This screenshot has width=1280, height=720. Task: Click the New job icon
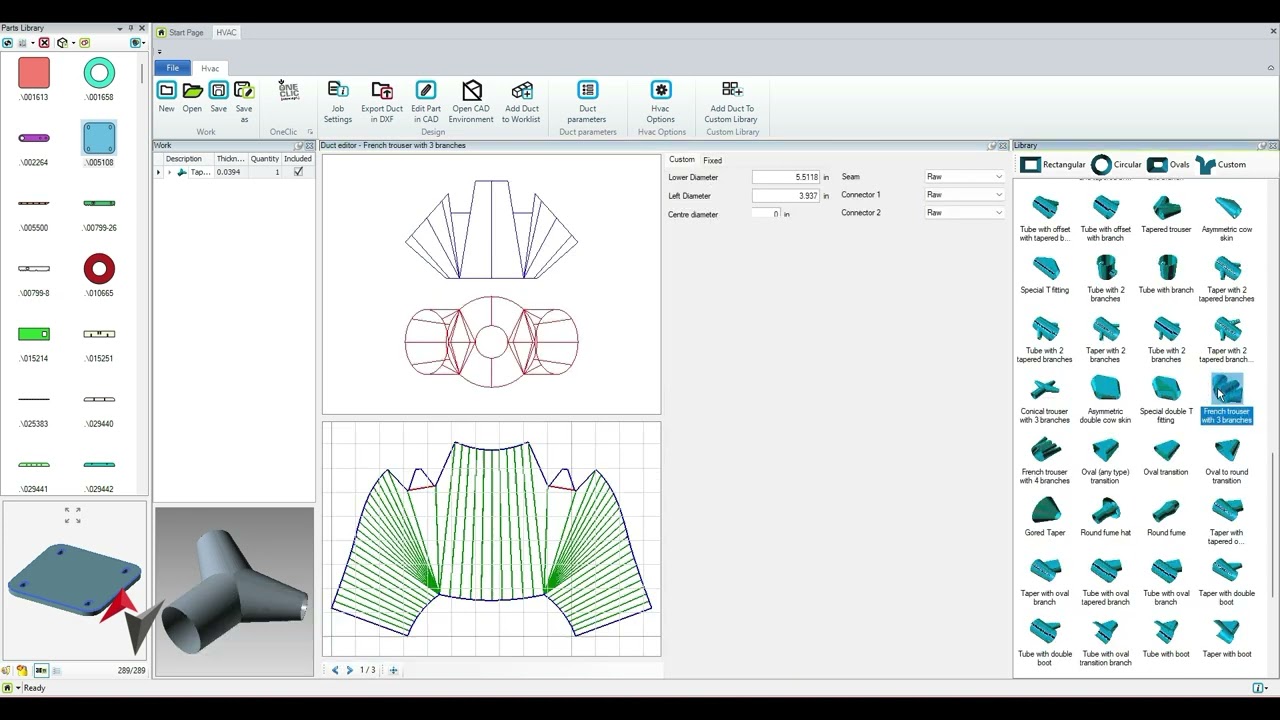(166, 91)
